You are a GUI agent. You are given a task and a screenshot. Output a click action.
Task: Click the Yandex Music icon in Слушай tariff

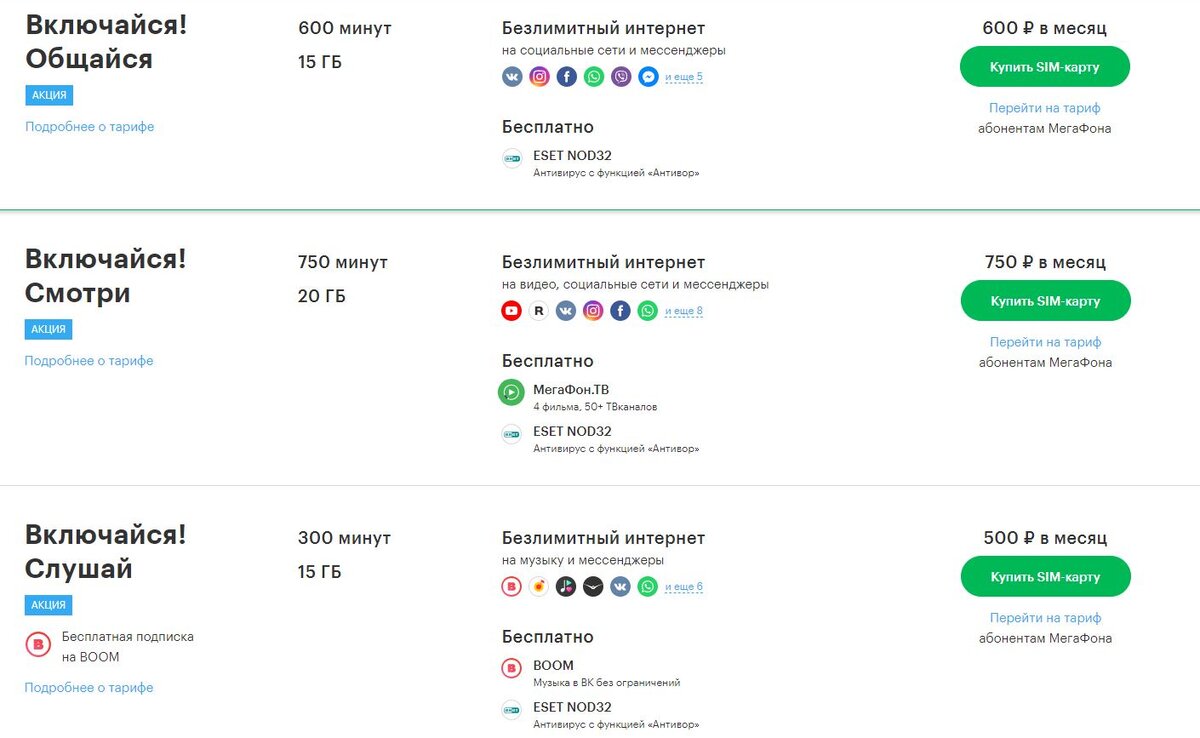pyautogui.click(x=539, y=587)
